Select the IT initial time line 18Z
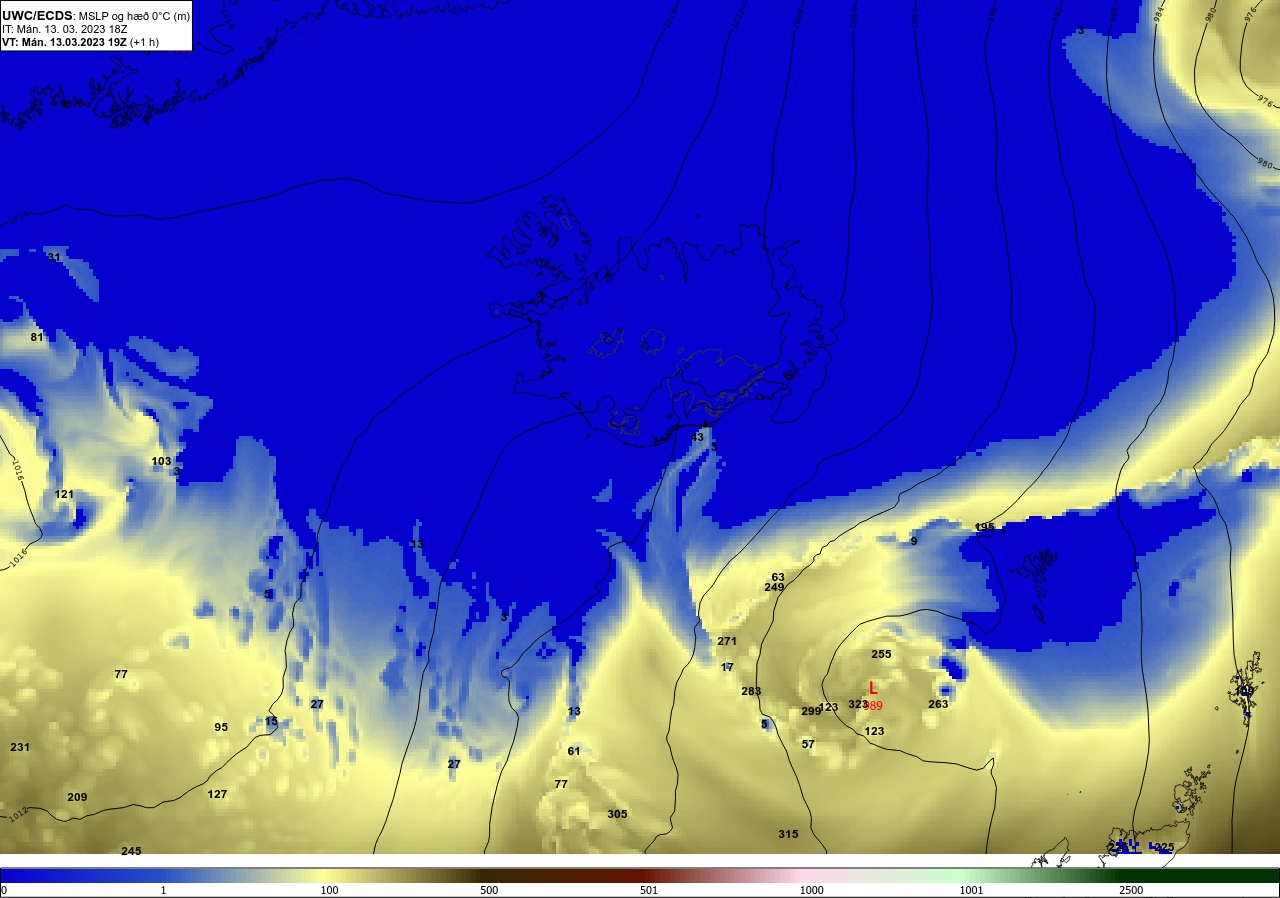This screenshot has height=898, width=1280. tap(64, 29)
